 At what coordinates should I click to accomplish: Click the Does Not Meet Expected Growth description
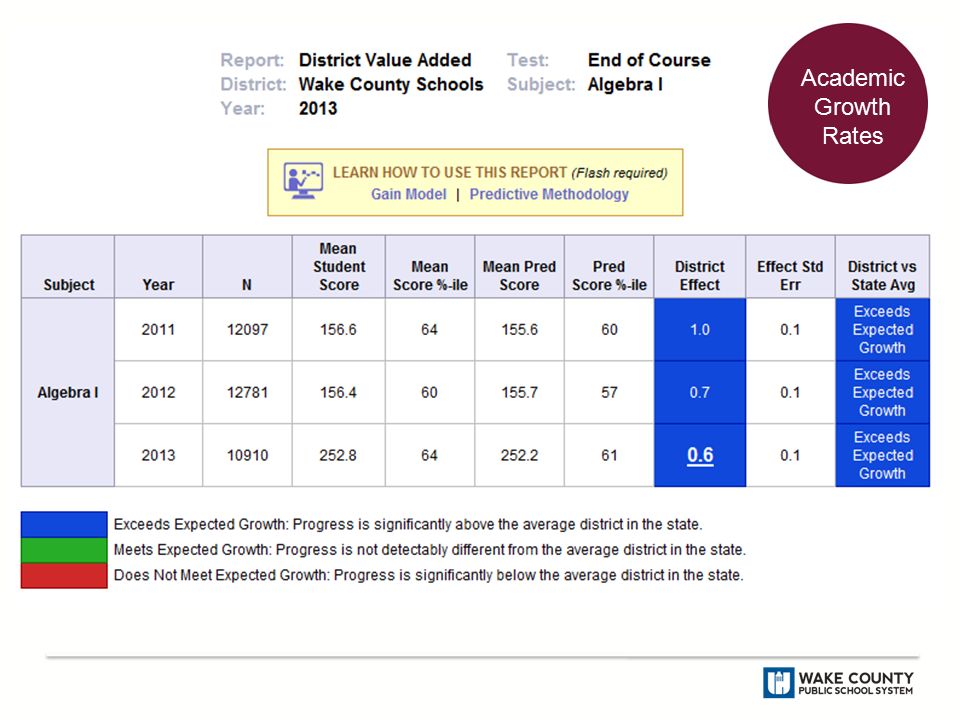429,576
